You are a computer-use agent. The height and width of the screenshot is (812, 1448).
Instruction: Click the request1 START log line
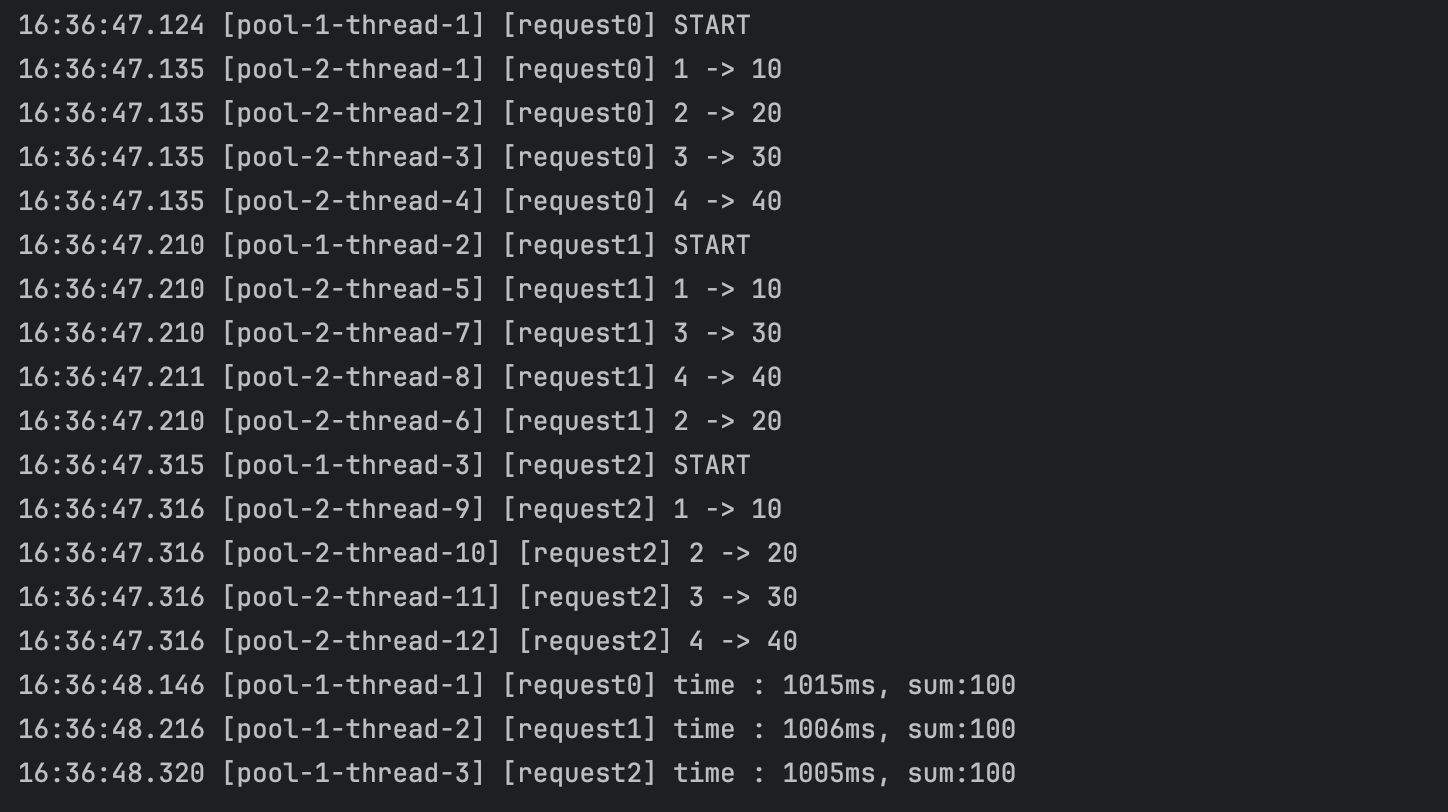(x=384, y=245)
